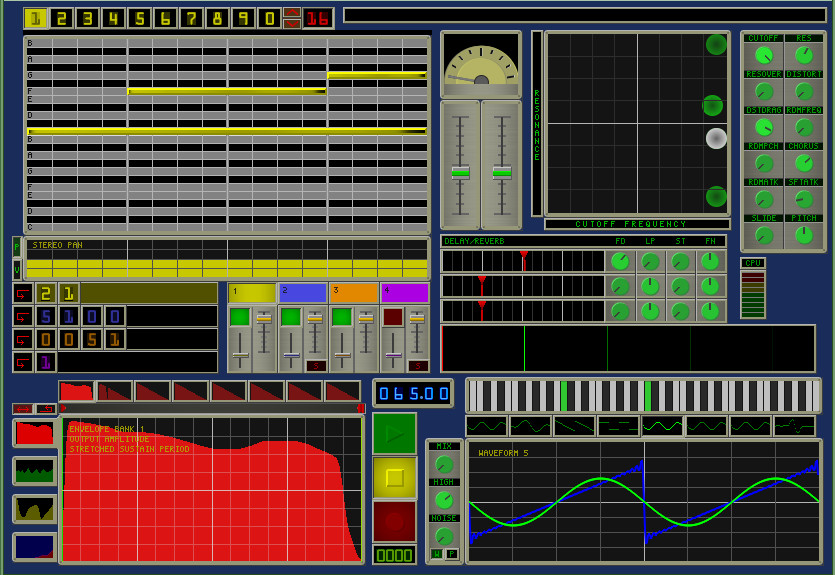The width and height of the screenshot is (835, 575).
Task: Click the NOISE knob near waveform
Action: pyautogui.click(x=444, y=536)
